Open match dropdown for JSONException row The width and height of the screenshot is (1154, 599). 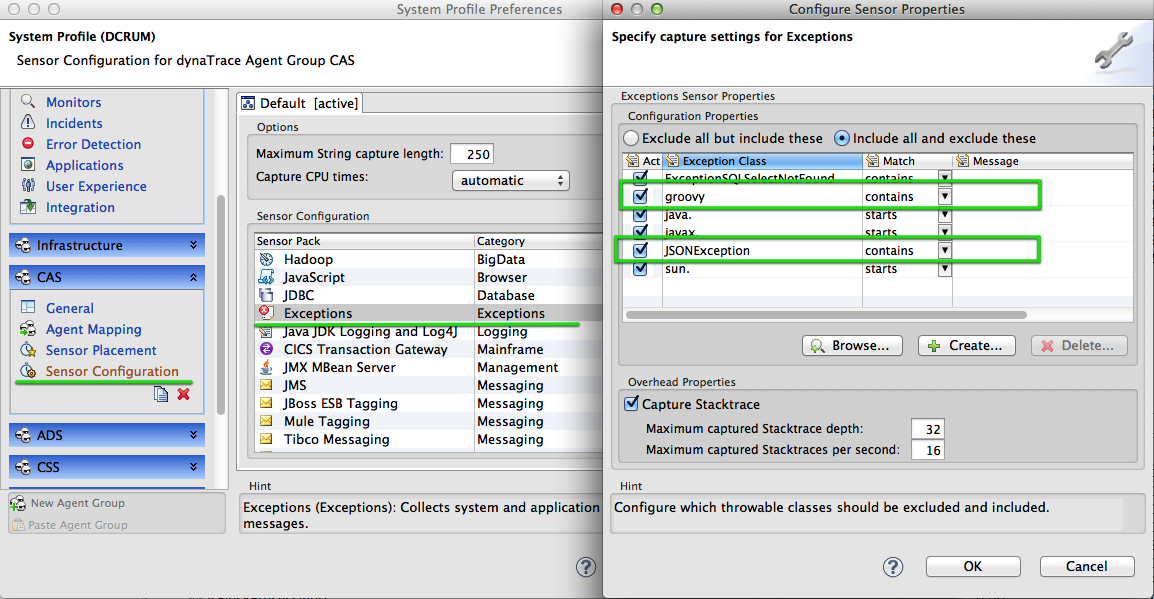[x=945, y=250]
